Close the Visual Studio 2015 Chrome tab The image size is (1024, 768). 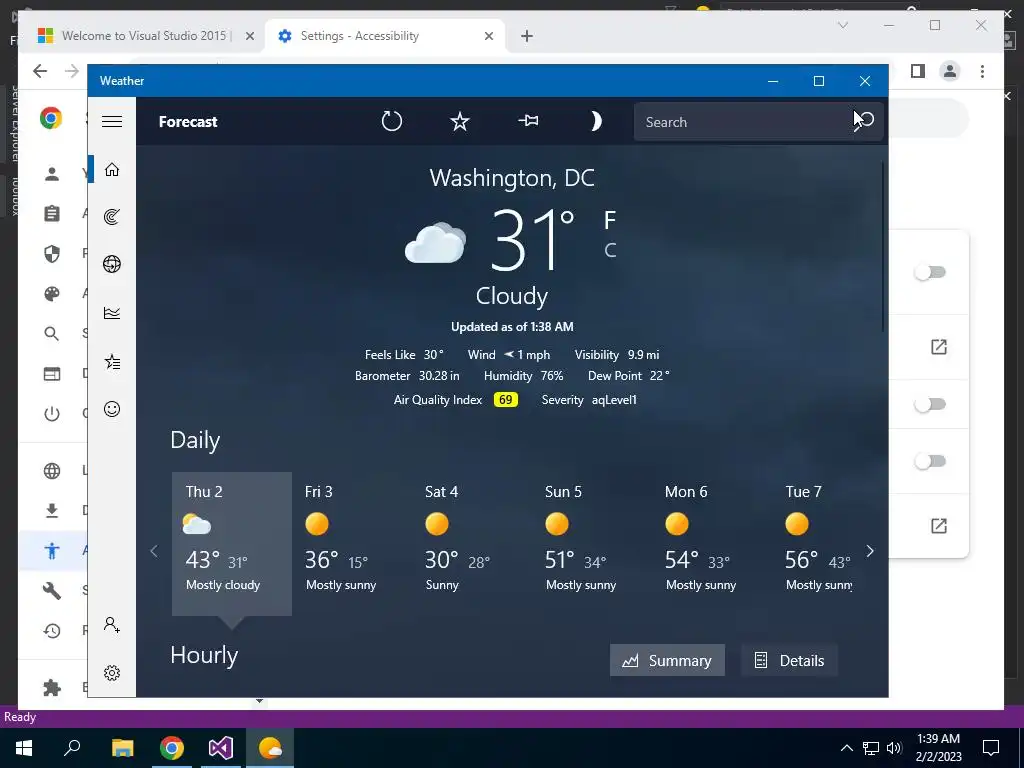tap(249, 37)
